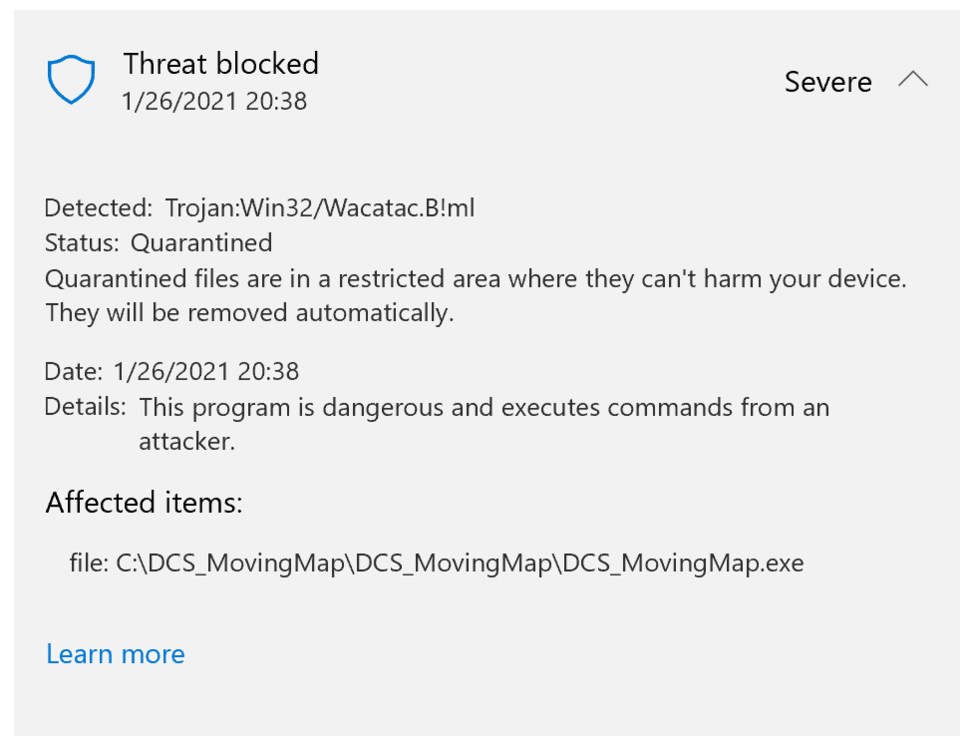Click the Quarantined status value
977x750 pixels.
[201, 243]
